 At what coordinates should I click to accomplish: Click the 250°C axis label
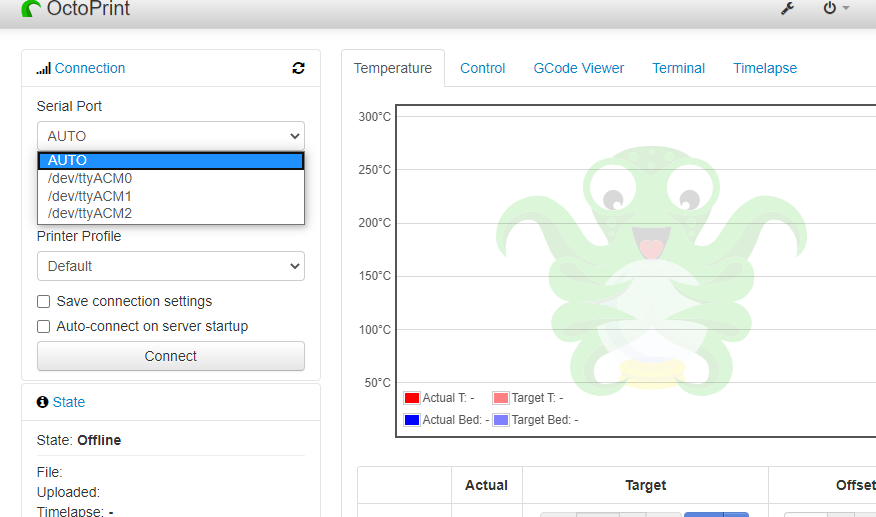pyautogui.click(x=375, y=170)
